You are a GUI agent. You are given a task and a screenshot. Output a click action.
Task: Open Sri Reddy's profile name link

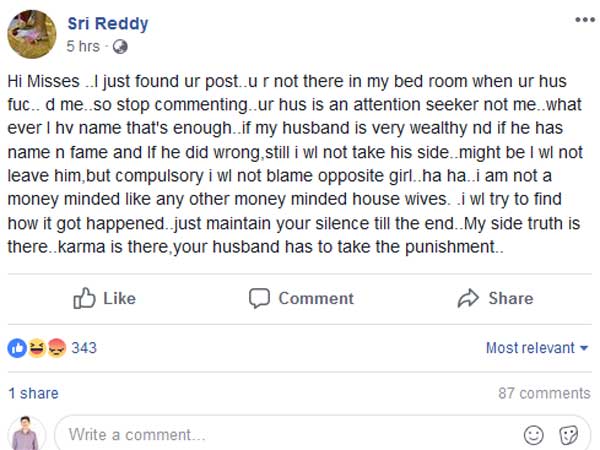(x=106, y=23)
